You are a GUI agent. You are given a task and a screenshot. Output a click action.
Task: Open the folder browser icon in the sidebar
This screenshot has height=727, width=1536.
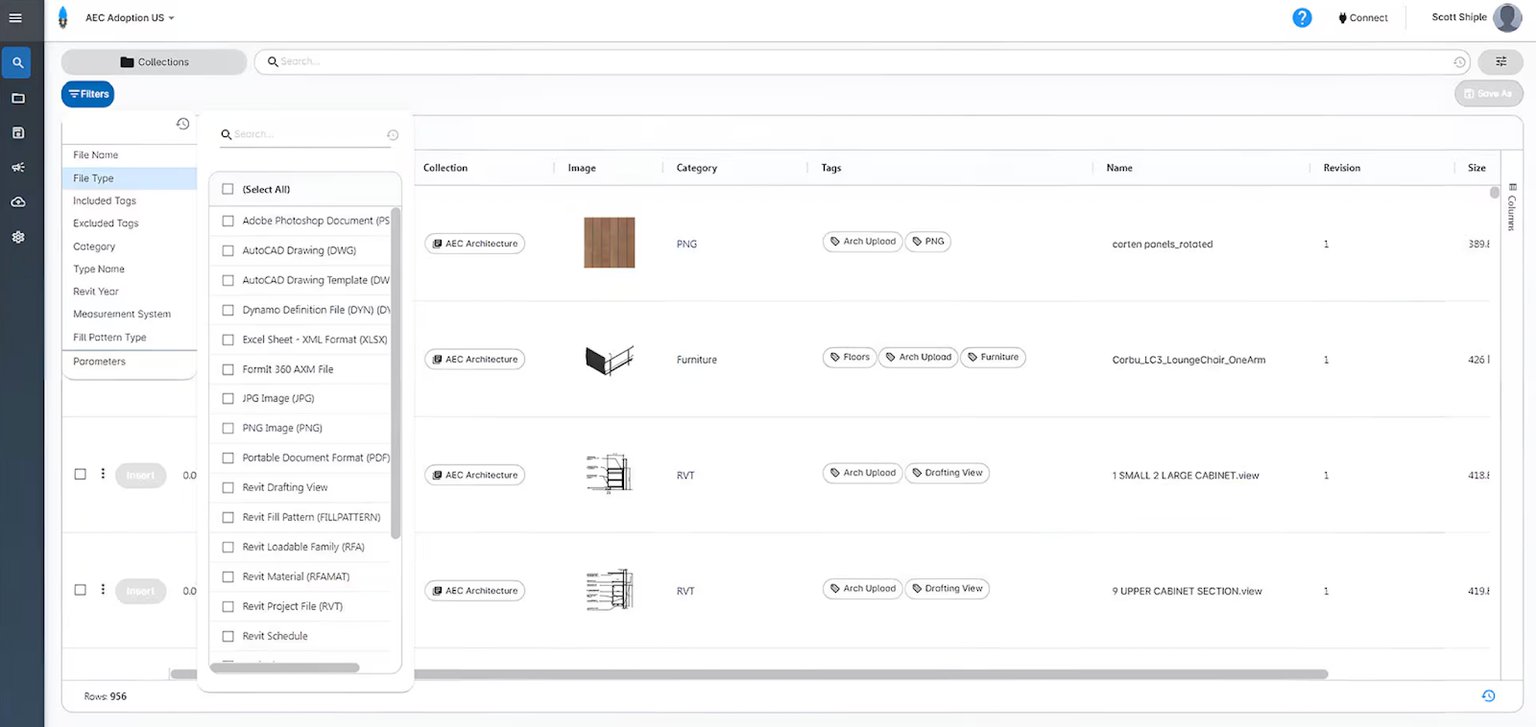point(16,97)
